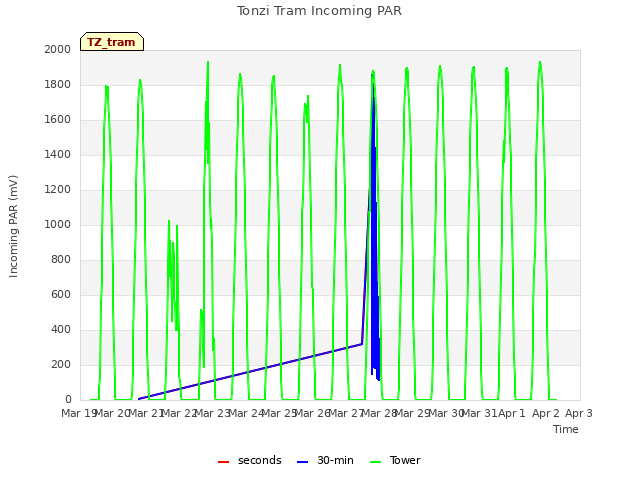Click the blue 30-min spike on Mar 28
Image resolution: width=640 pixels, height=480 pixels.
tap(374, 229)
